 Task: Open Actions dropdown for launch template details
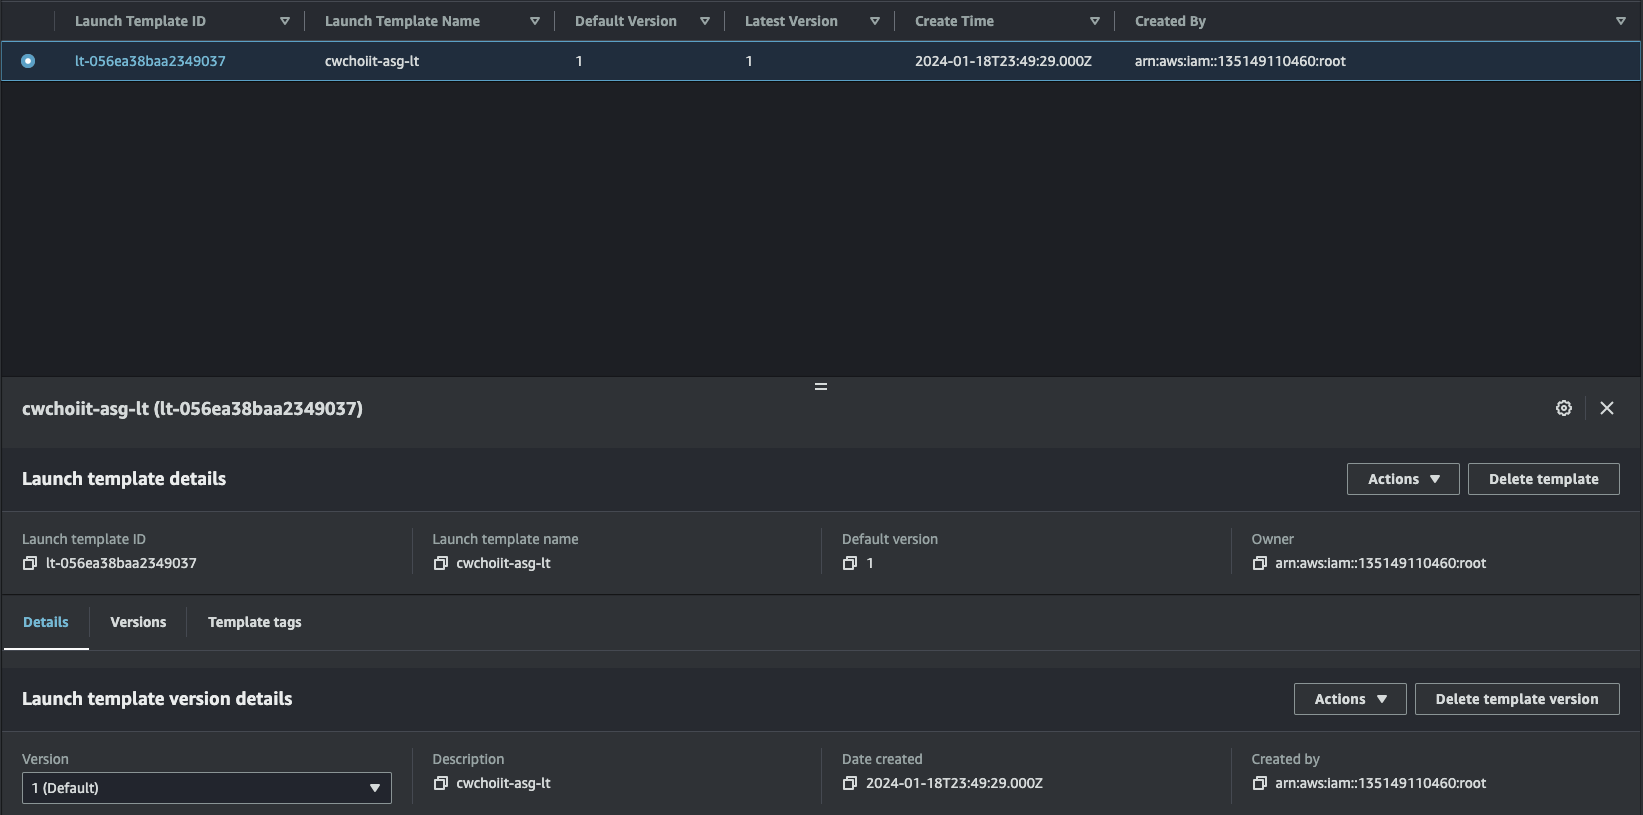click(x=1403, y=479)
